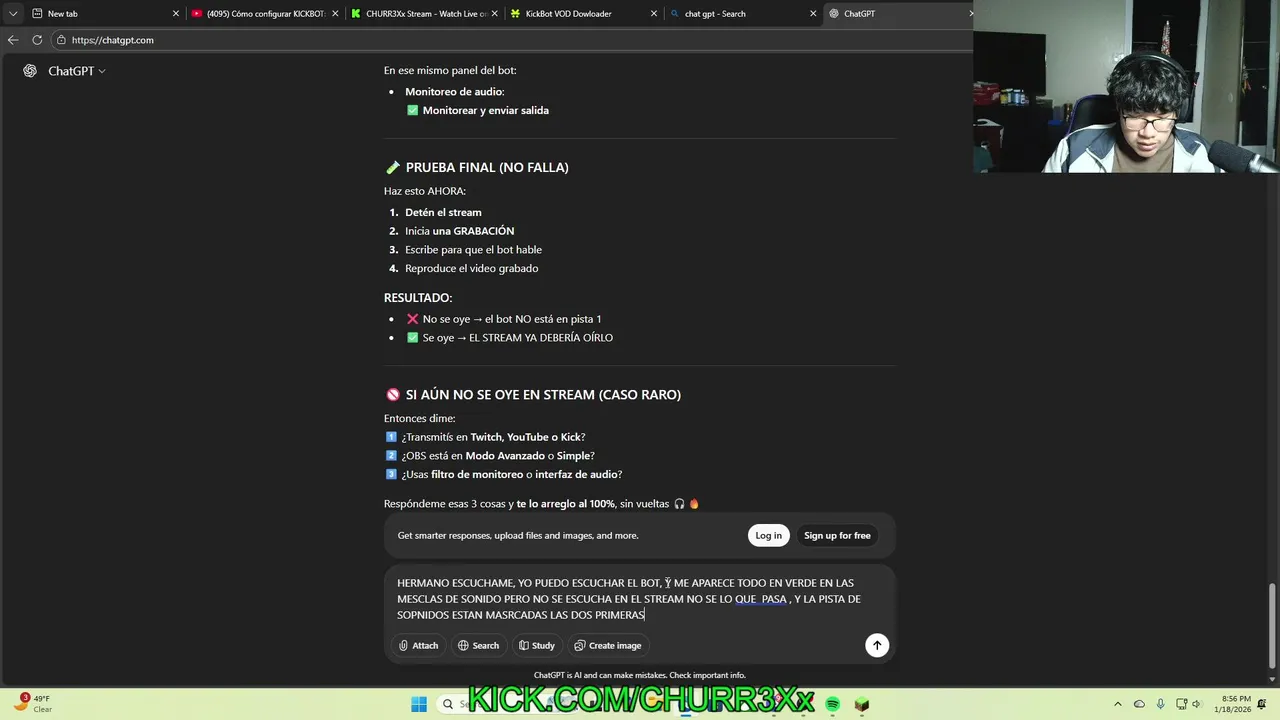The width and height of the screenshot is (1280, 720).
Task: Click the 'Inicia una GRABACIÓN' step
Action: pos(459,231)
